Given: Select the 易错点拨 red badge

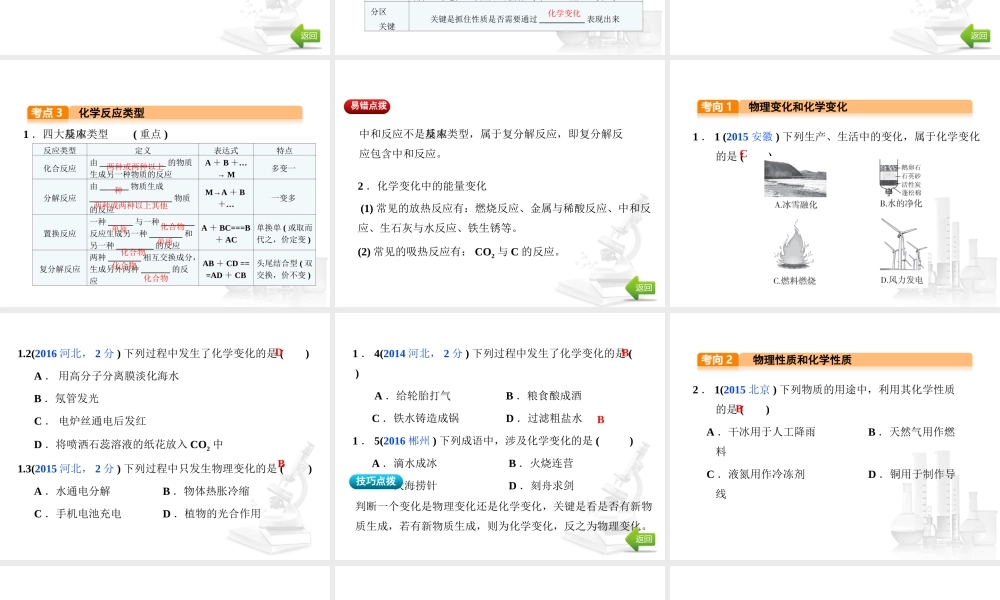Looking at the screenshot, I should coord(367,107).
